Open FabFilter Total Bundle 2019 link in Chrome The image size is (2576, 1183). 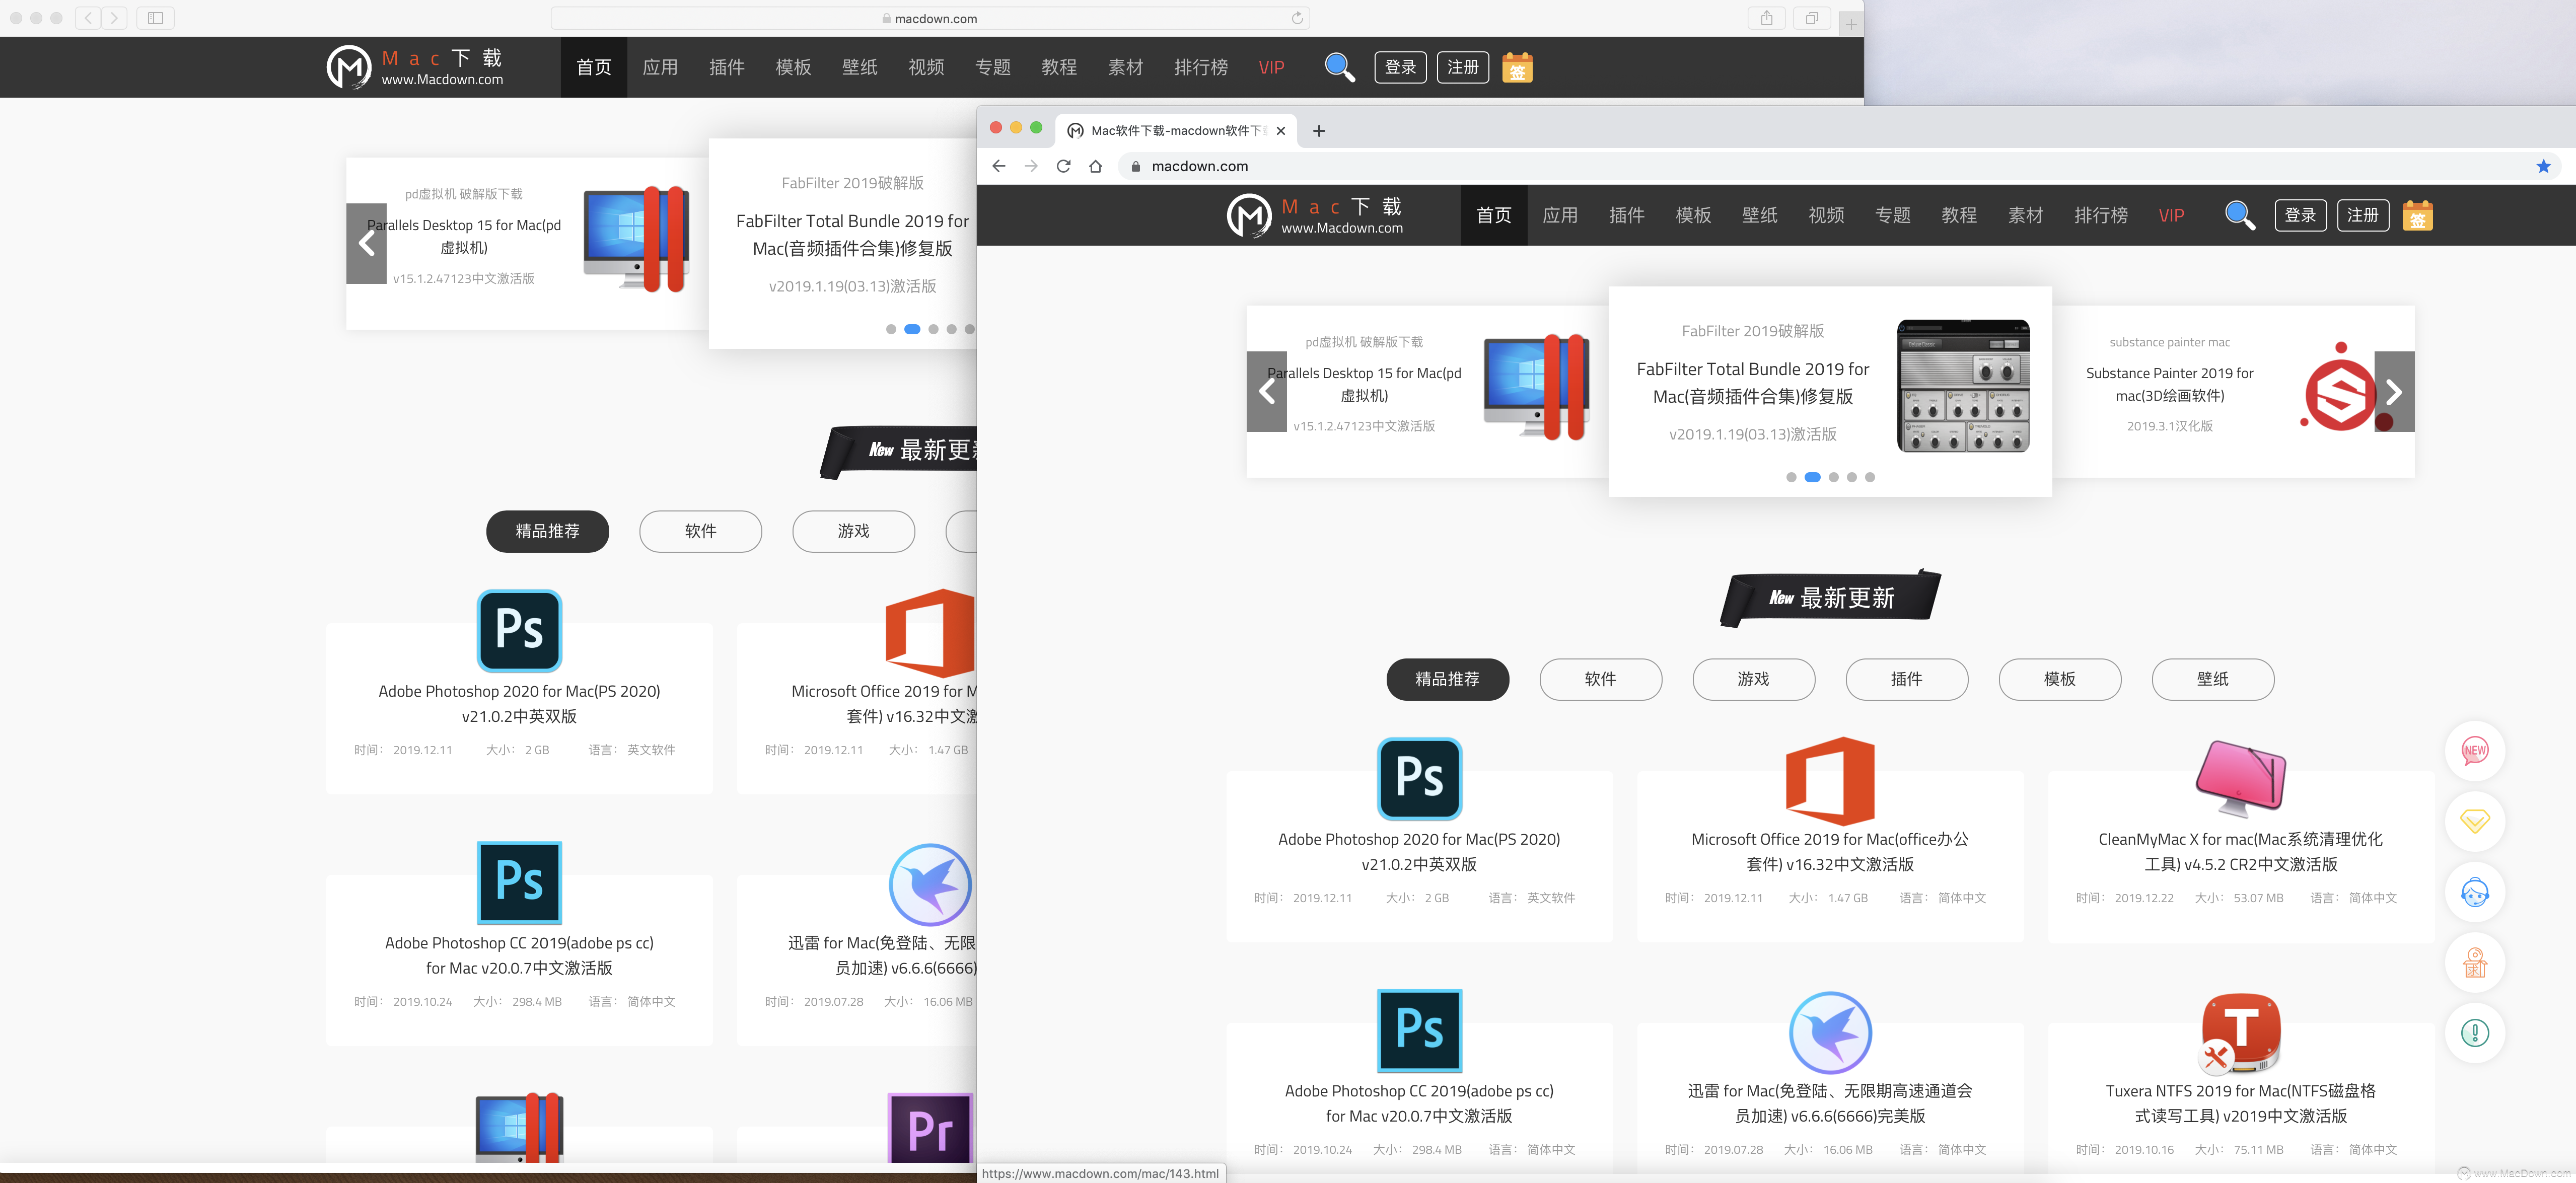tap(1752, 383)
